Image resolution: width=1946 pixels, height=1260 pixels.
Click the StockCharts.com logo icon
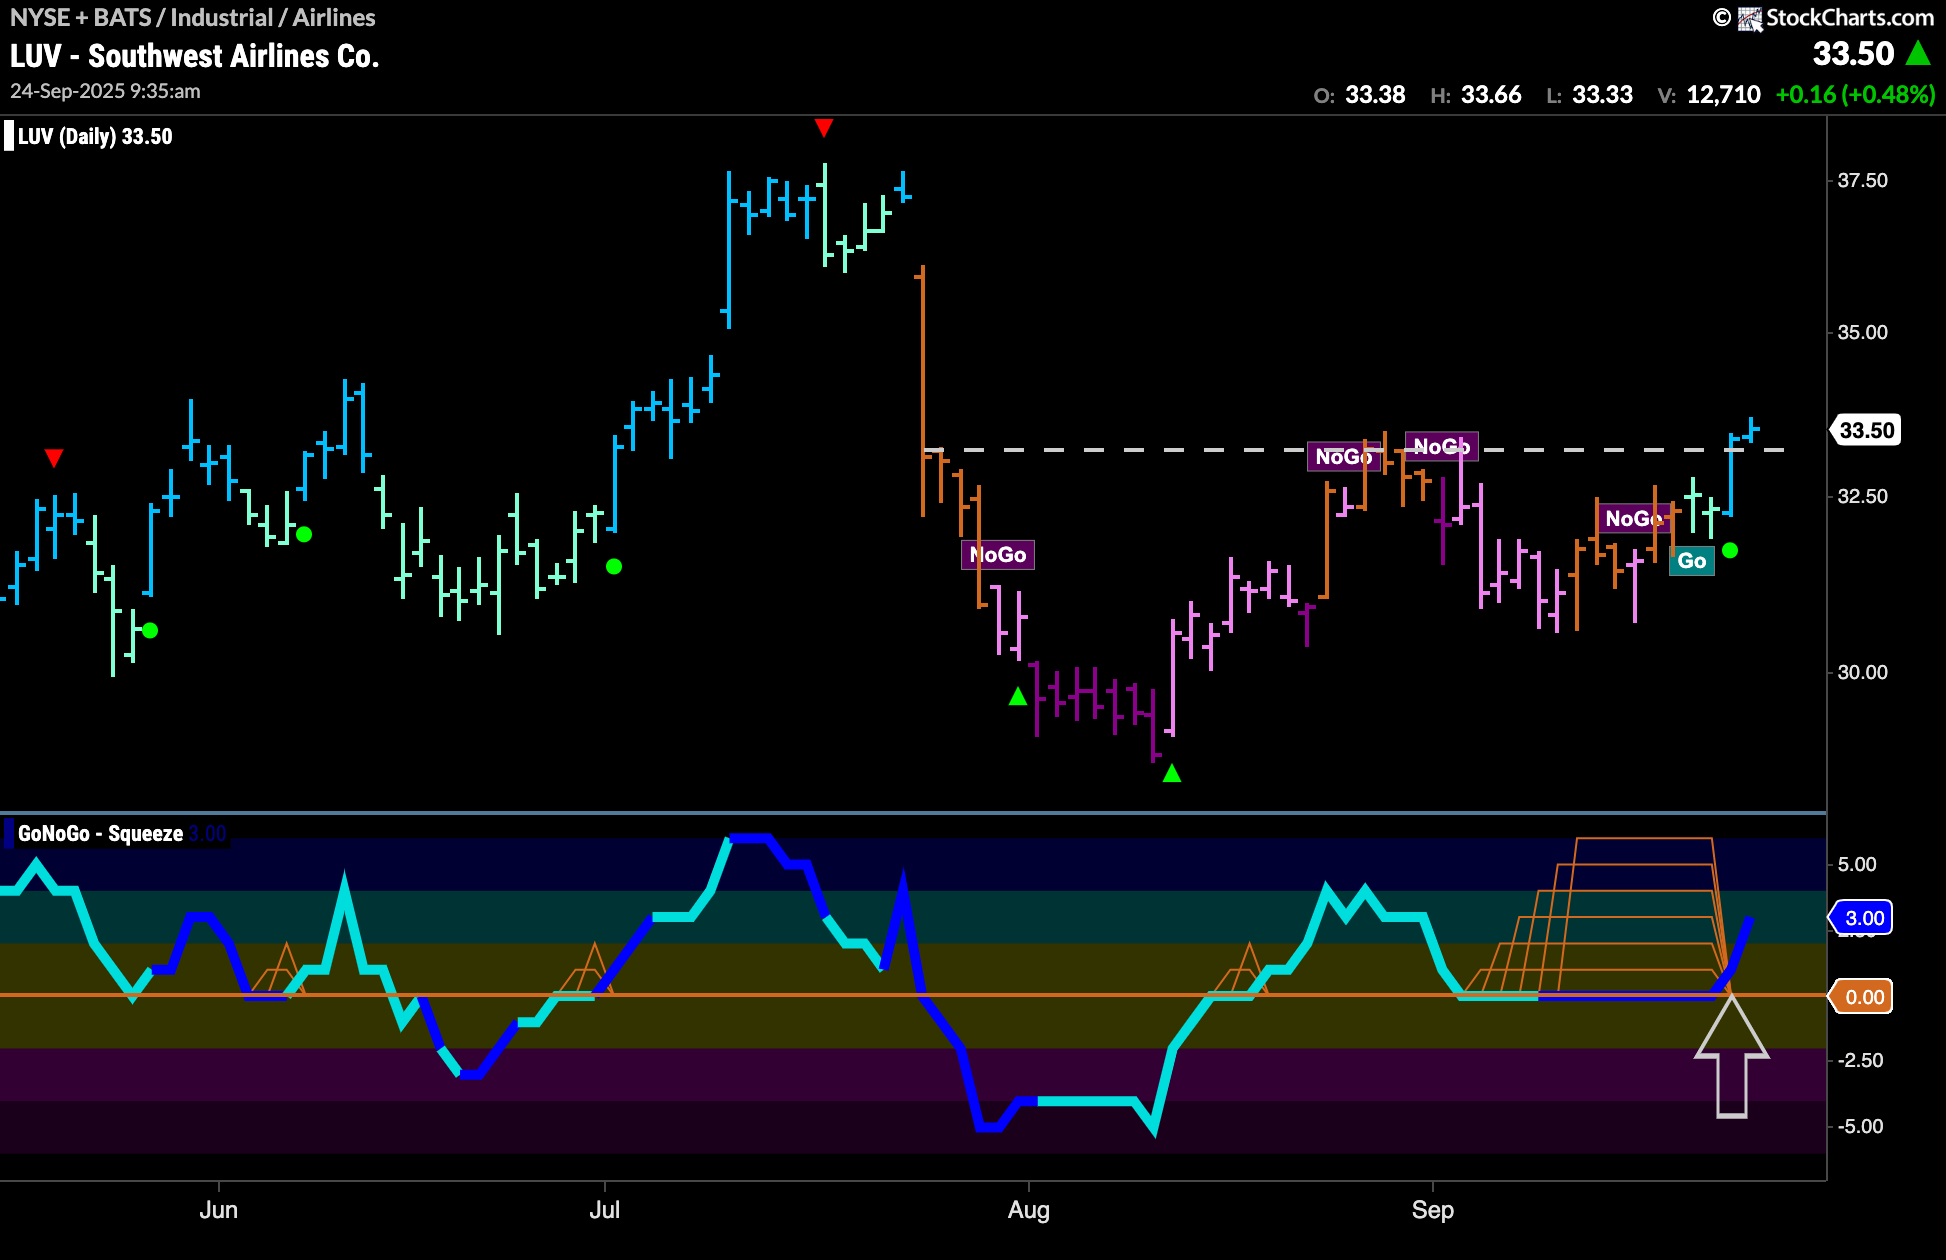pyautogui.click(x=1749, y=19)
